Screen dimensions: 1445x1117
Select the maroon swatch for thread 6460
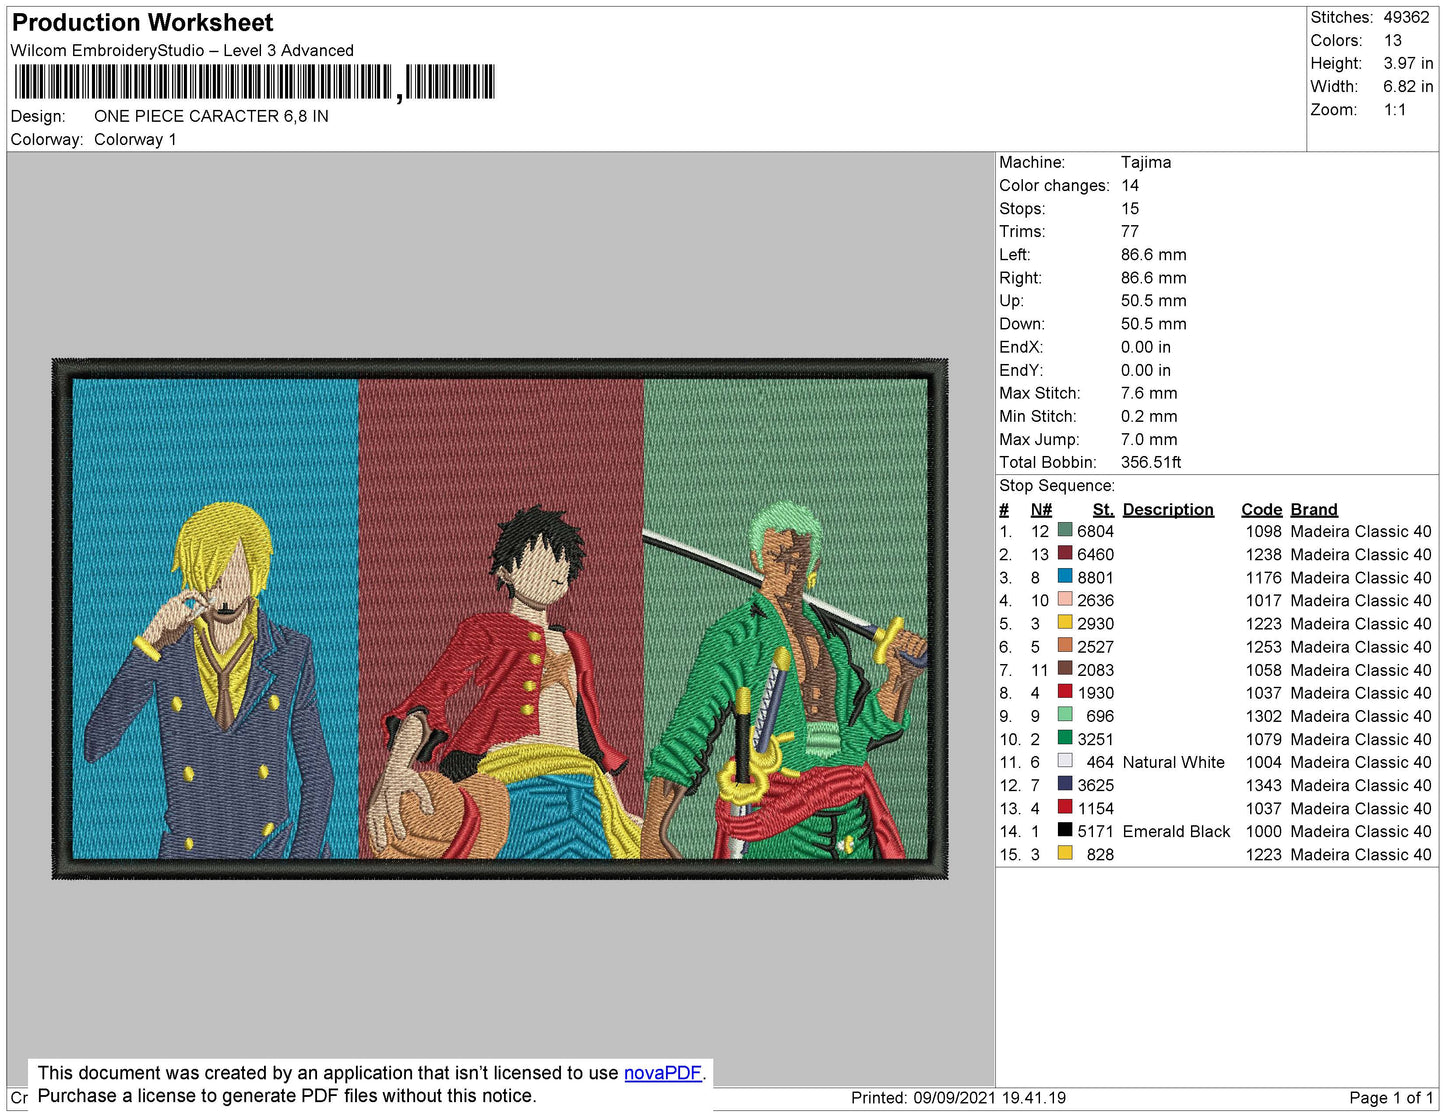pyautogui.click(x=1065, y=554)
